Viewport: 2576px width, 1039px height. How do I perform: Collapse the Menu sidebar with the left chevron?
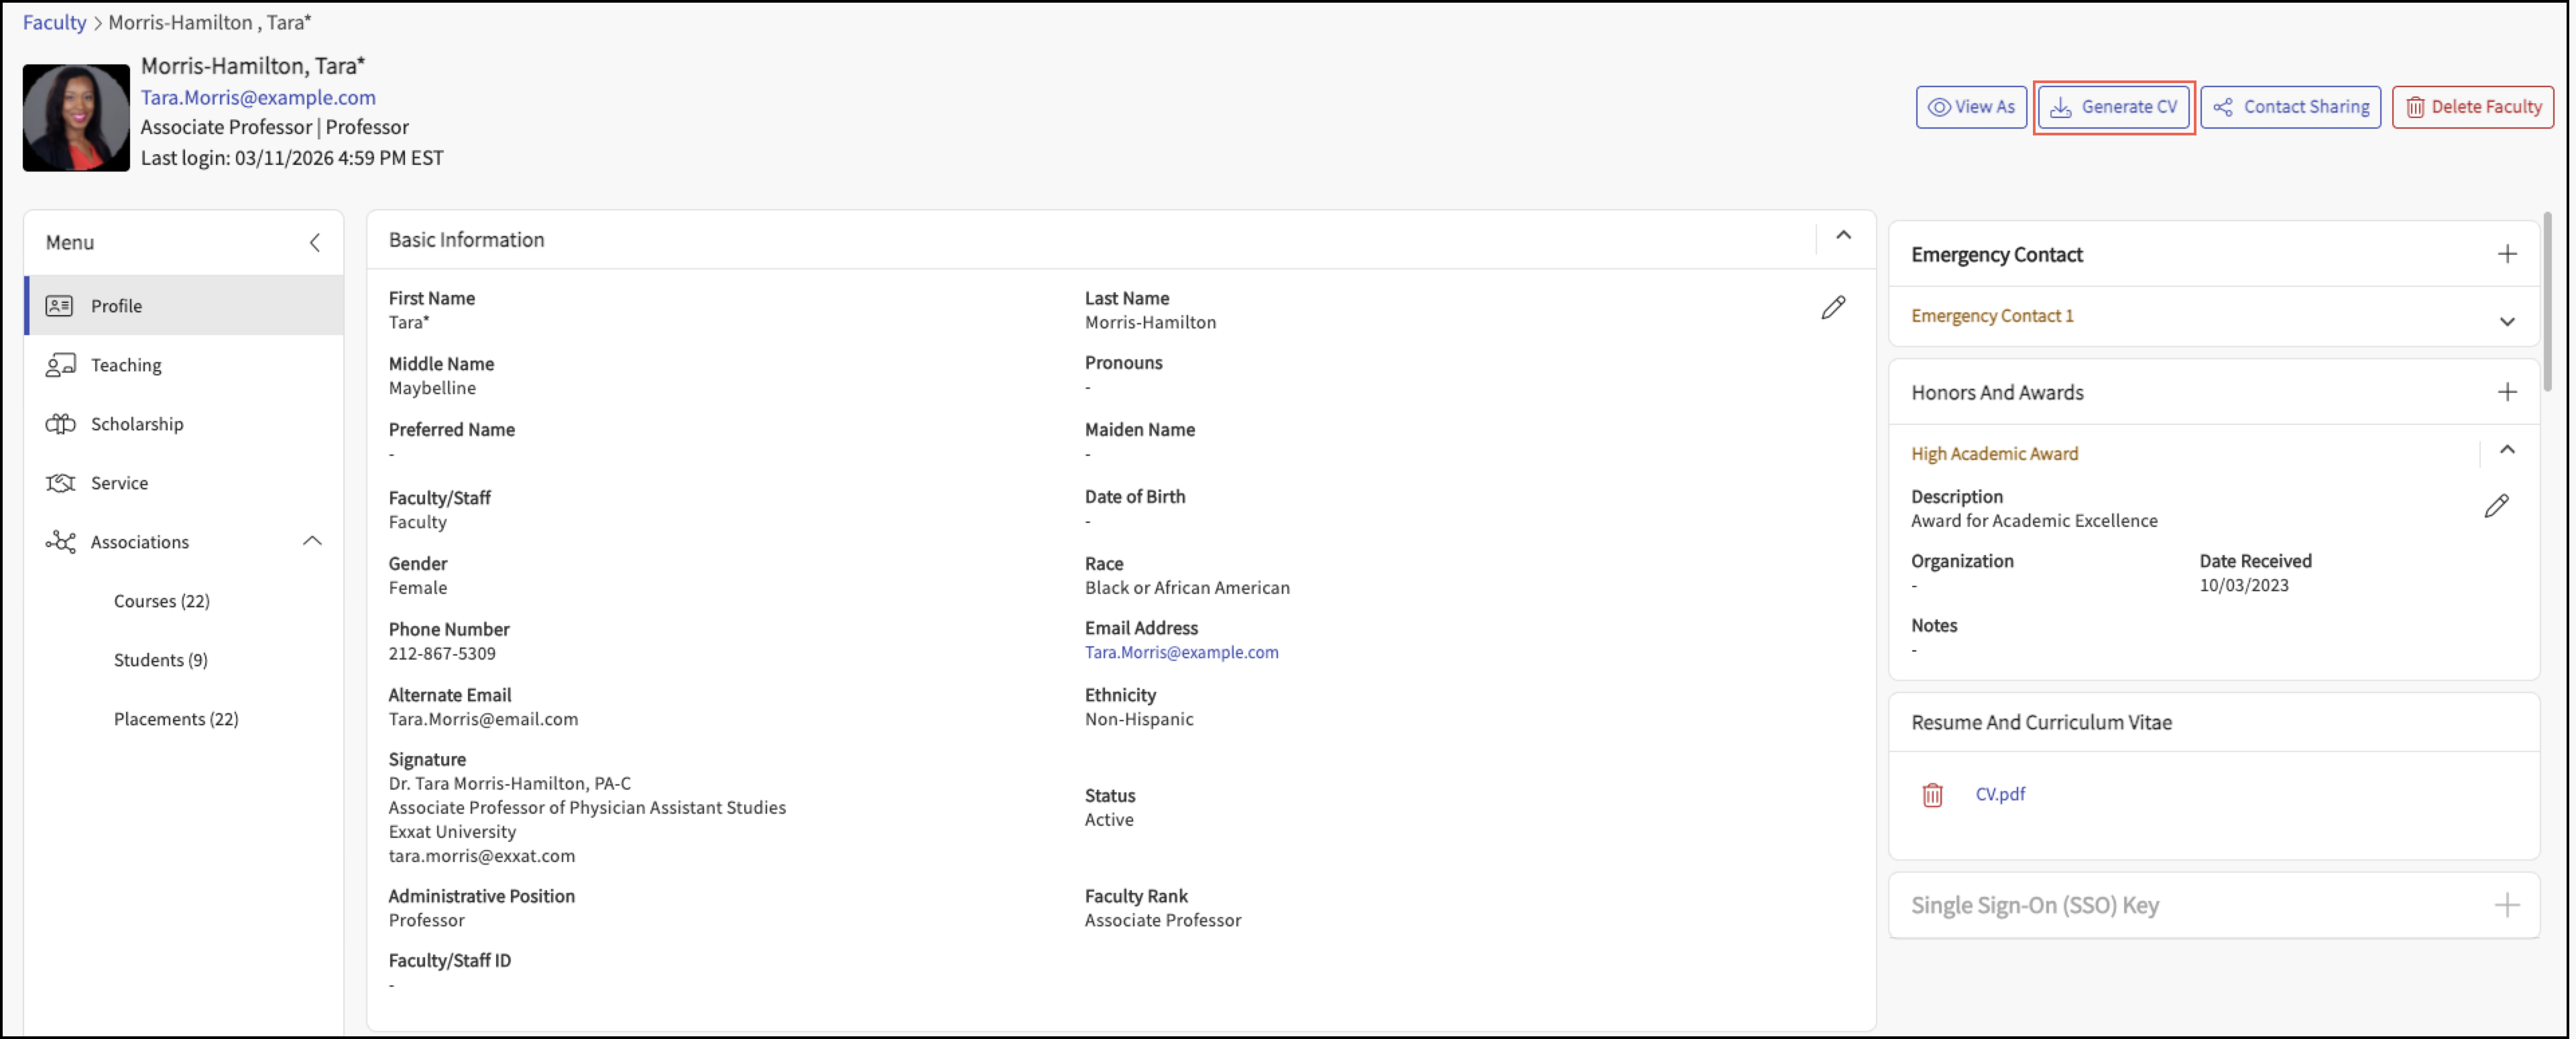pyautogui.click(x=315, y=243)
